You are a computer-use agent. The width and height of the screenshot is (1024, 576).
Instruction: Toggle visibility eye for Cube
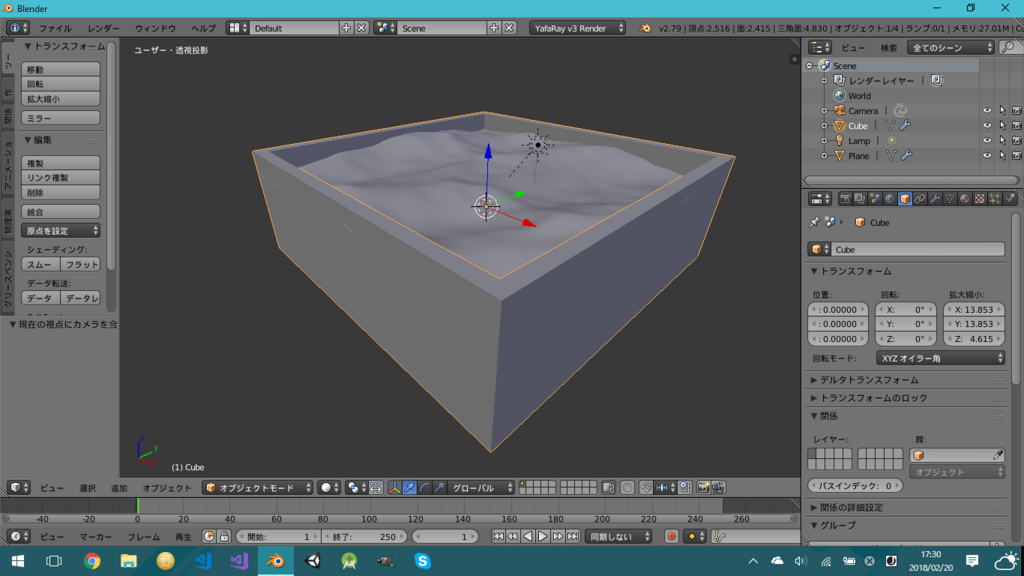[x=987, y=125]
